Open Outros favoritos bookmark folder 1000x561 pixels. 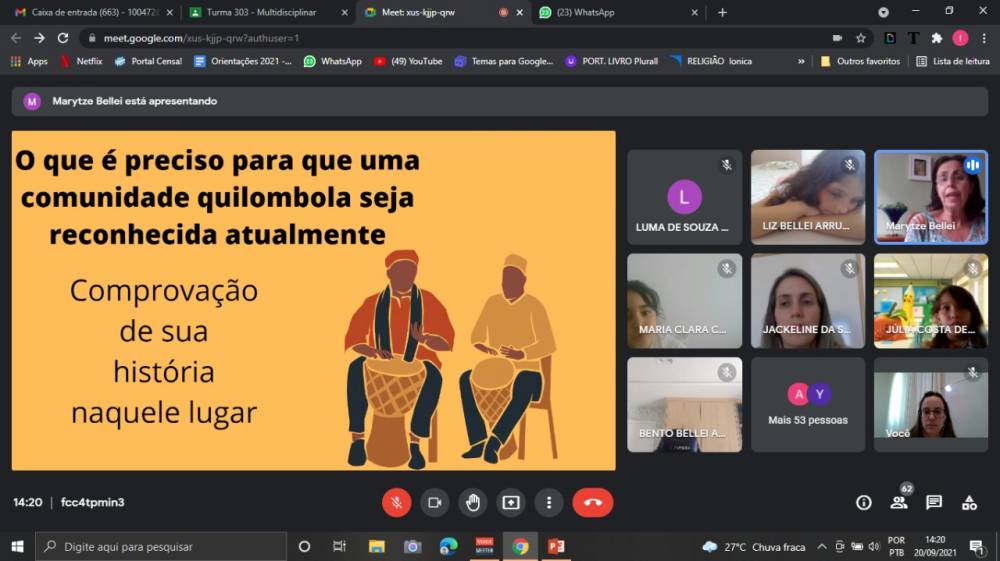tap(860, 61)
